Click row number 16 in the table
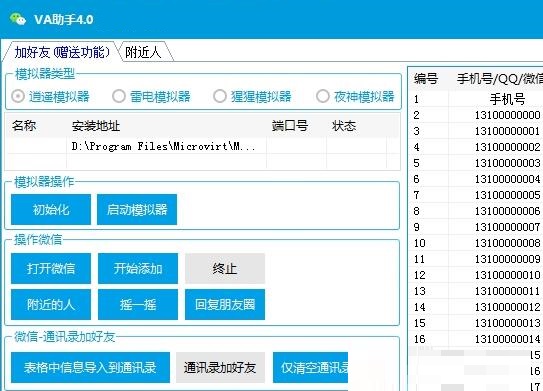 click(x=419, y=339)
